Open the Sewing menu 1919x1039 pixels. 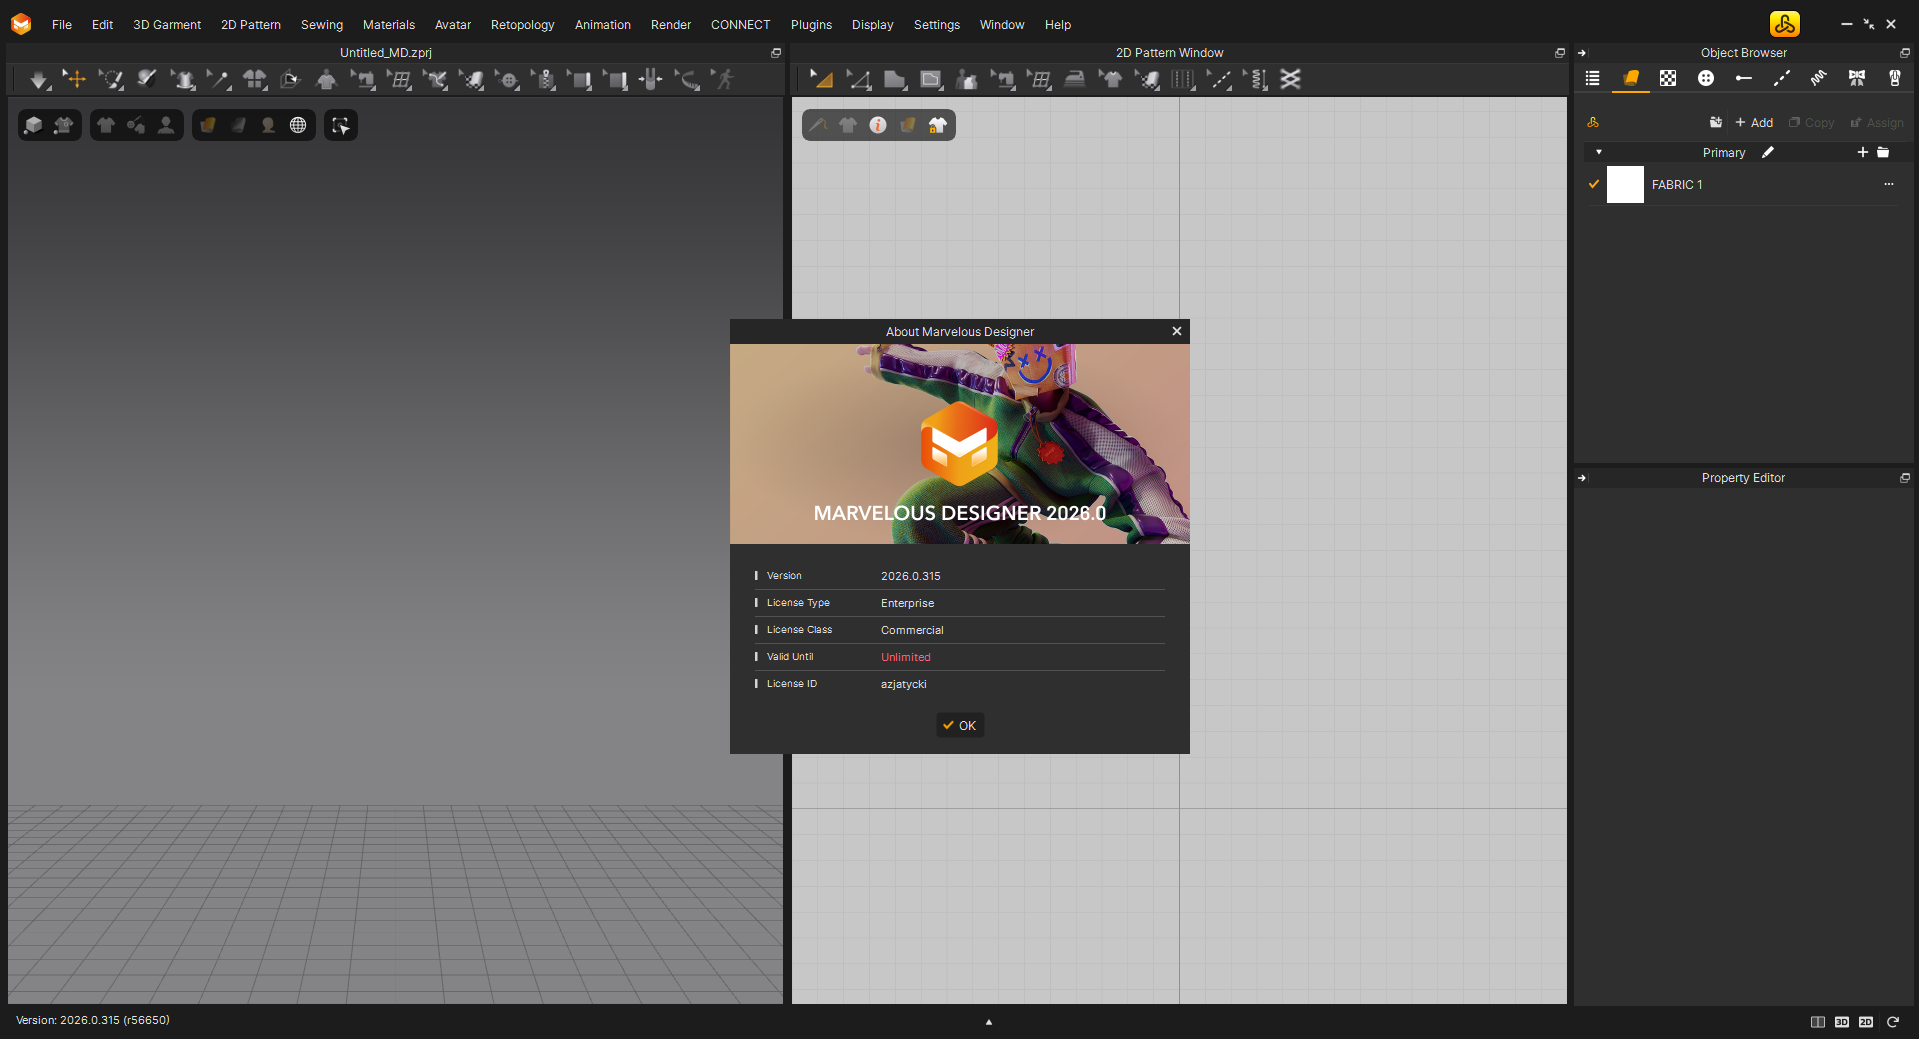coord(322,25)
